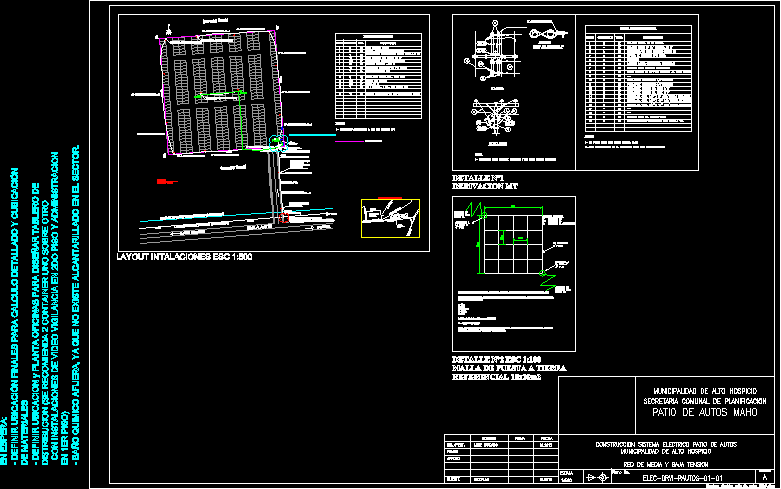
Task: Click the green grounding grid mesh drawing
Action: [513, 240]
